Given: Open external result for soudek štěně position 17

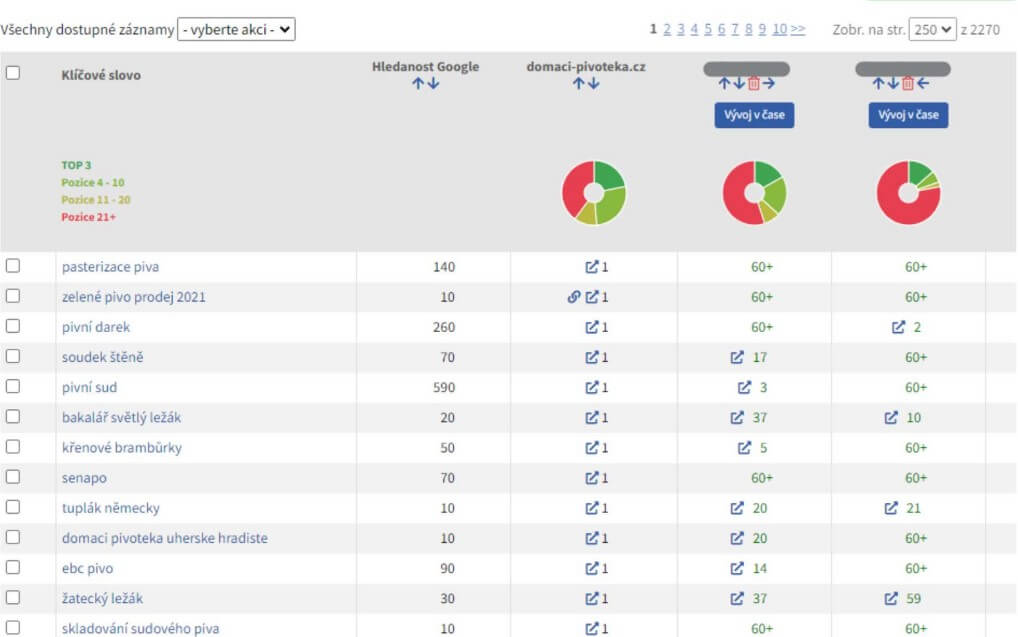Looking at the screenshot, I should 737,357.
